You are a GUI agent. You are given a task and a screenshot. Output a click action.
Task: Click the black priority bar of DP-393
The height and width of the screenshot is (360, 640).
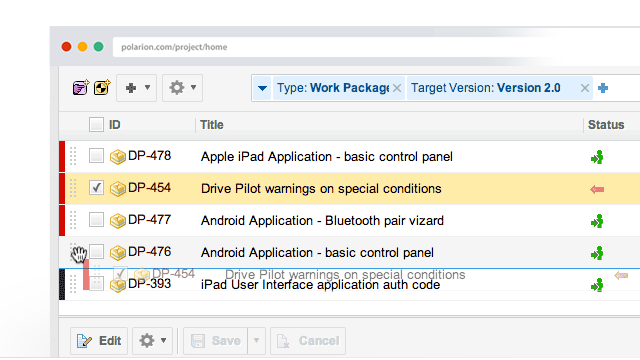coord(62,284)
